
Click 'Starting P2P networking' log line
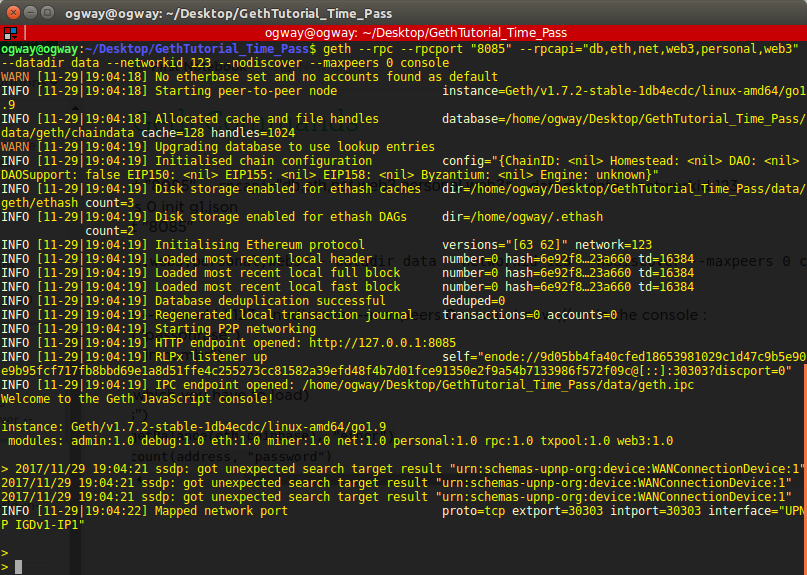tap(235, 328)
